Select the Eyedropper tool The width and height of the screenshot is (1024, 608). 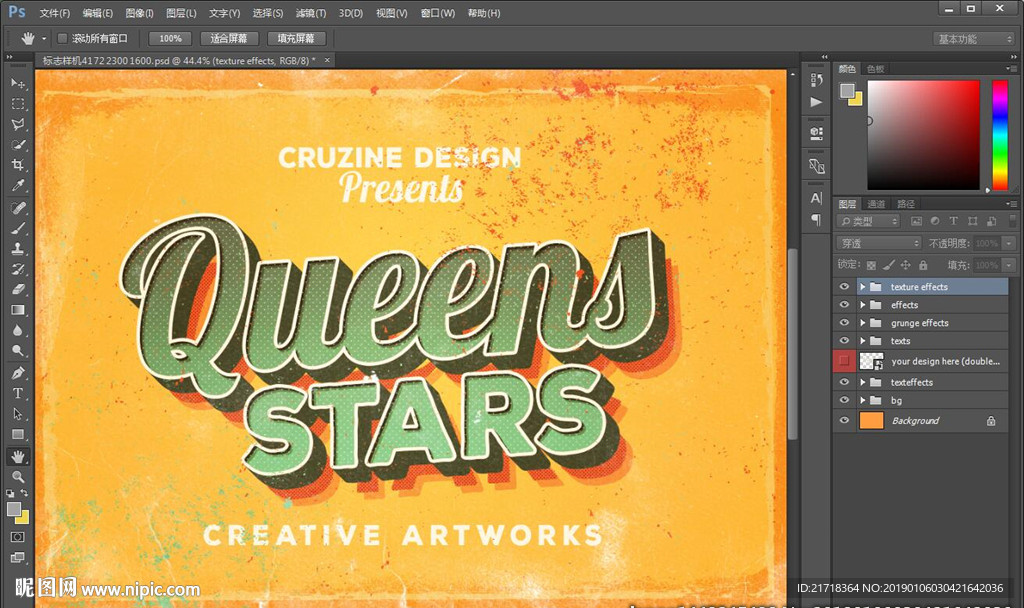pos(18,186)
